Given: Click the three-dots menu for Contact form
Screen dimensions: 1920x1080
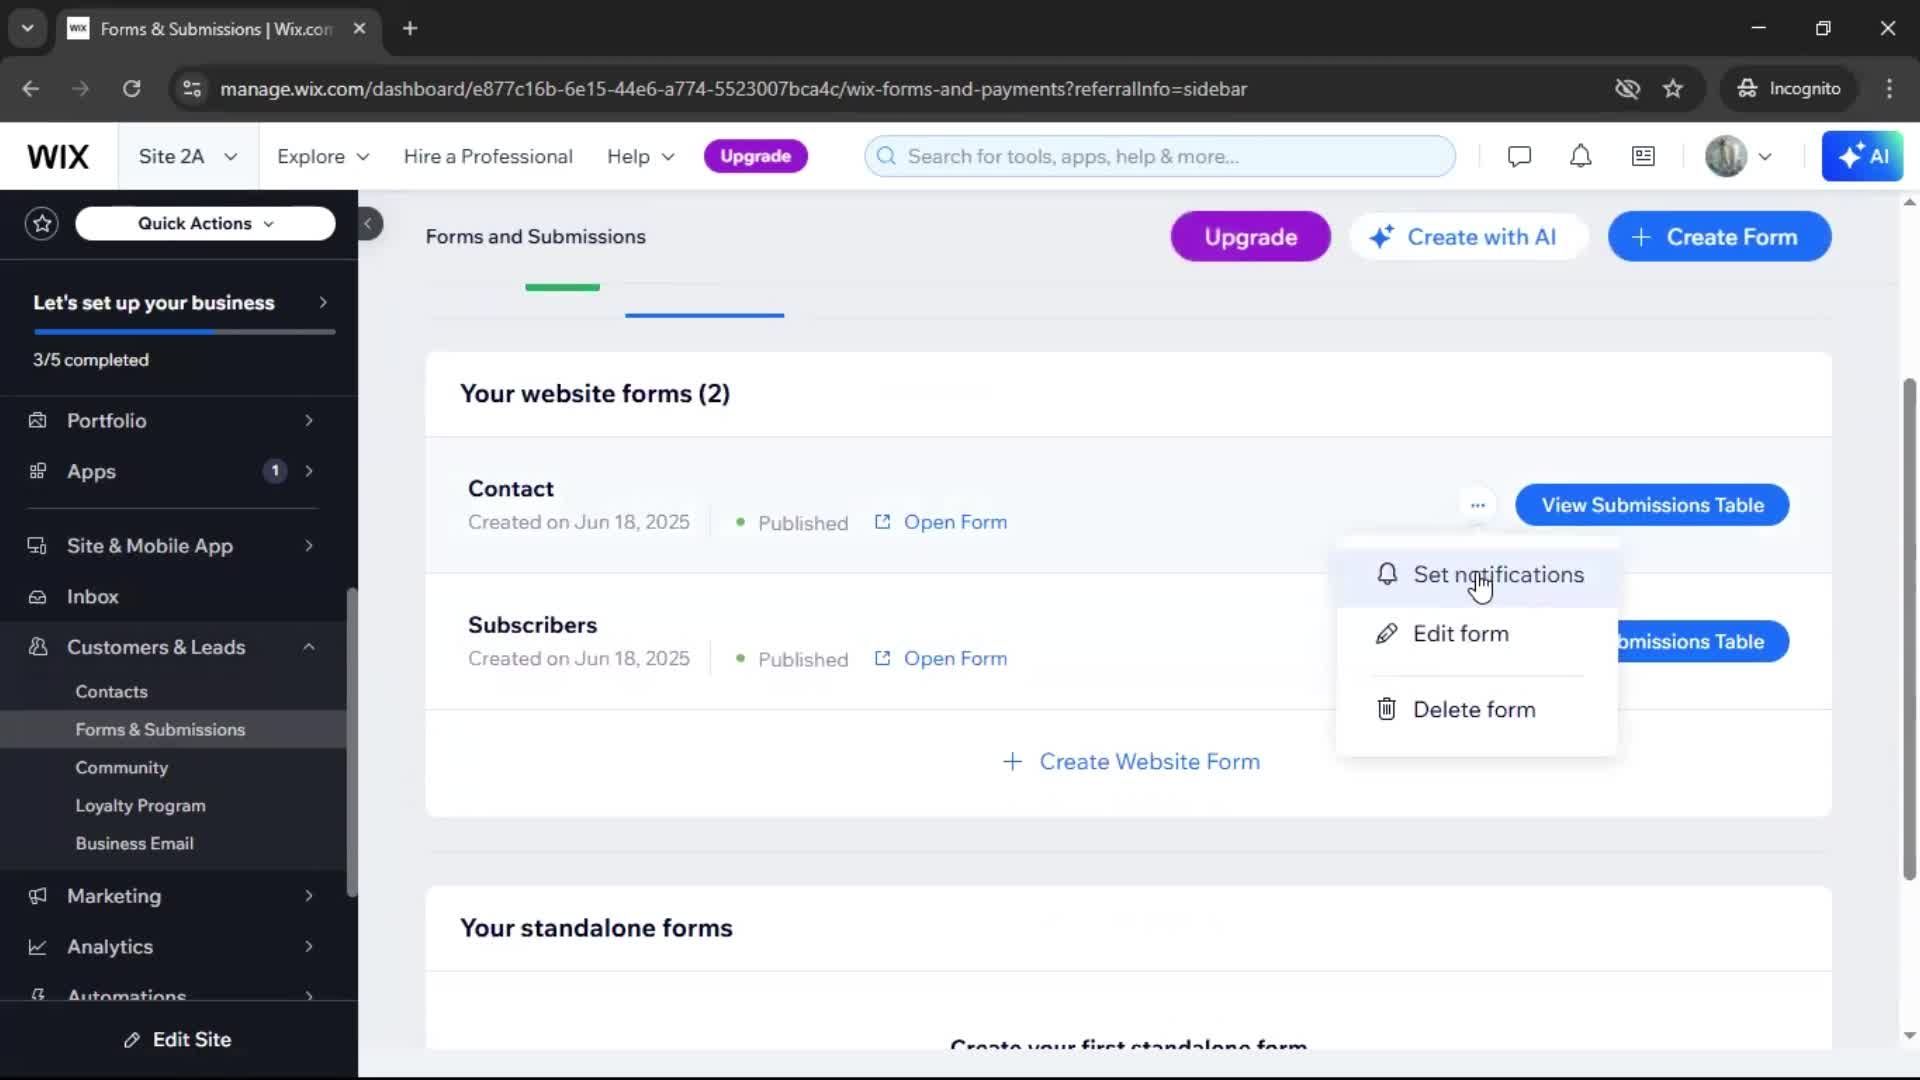Looking at the screenshot, I should 1477,505.
